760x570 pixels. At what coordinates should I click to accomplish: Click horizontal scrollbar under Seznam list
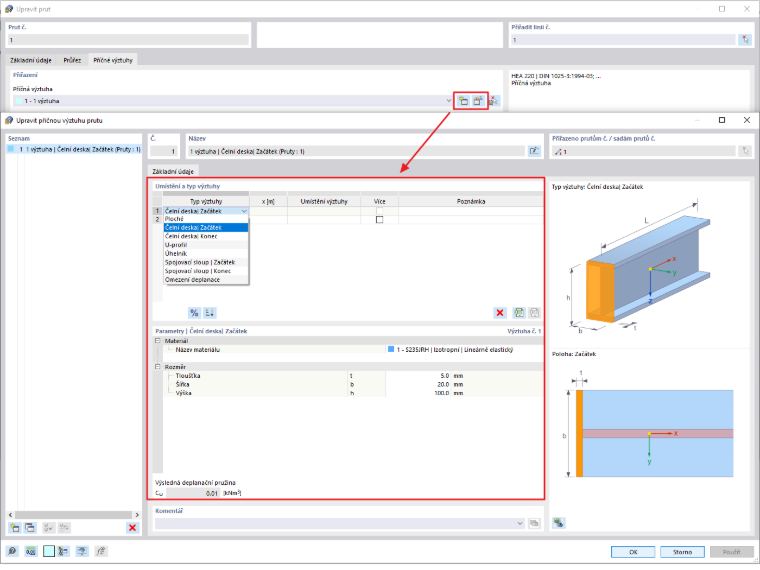(x=73, y=515)
